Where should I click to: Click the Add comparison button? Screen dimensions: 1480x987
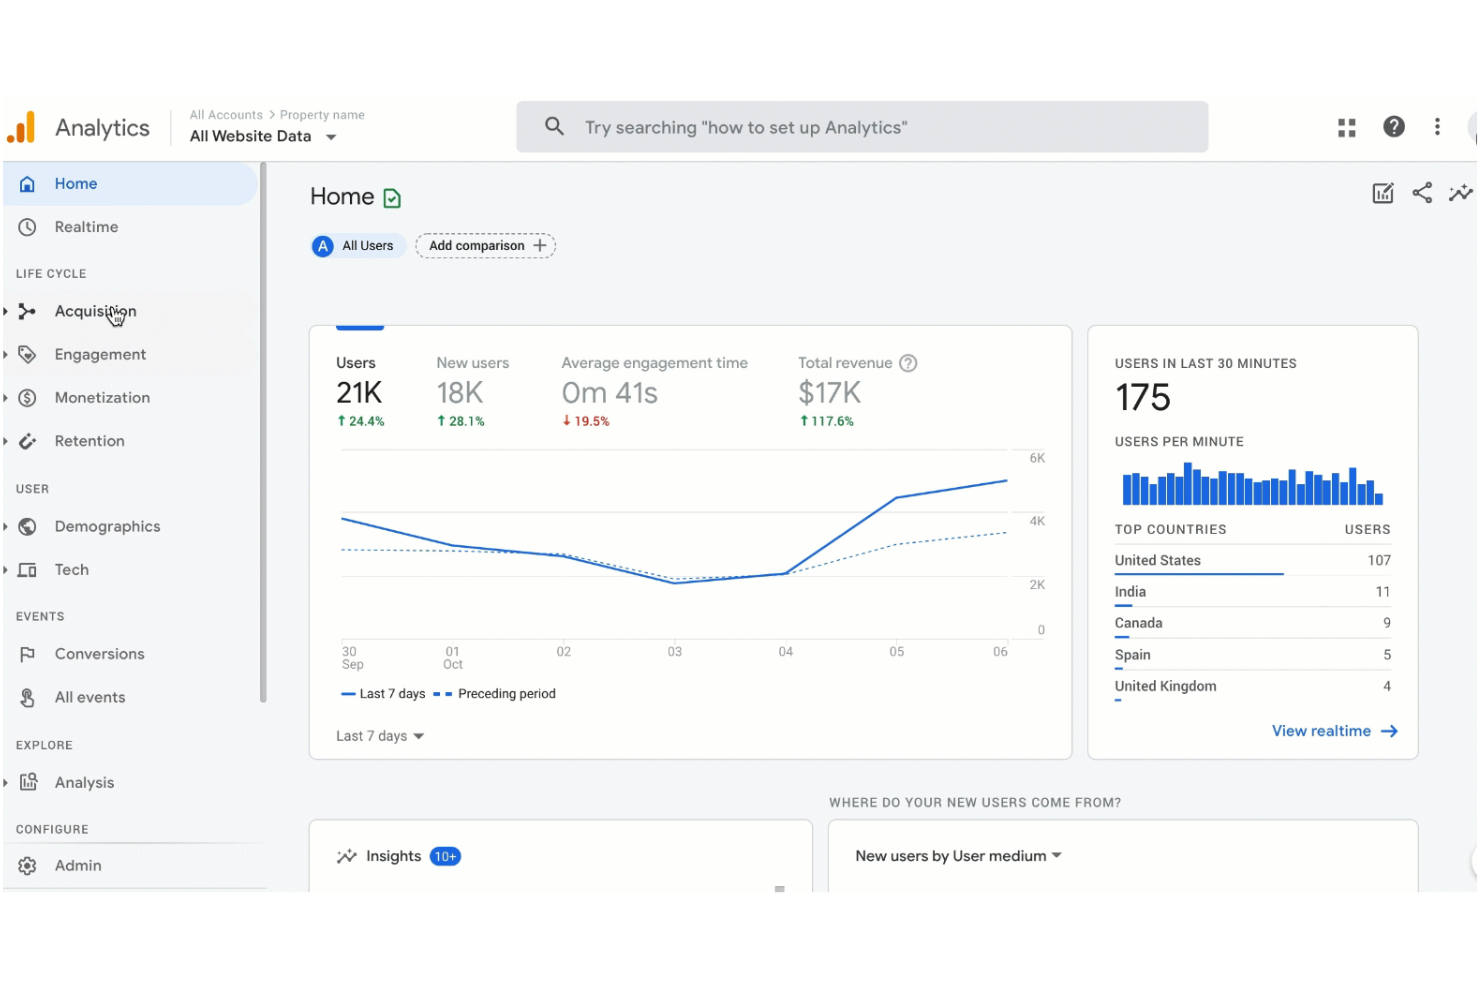[485, 246]
